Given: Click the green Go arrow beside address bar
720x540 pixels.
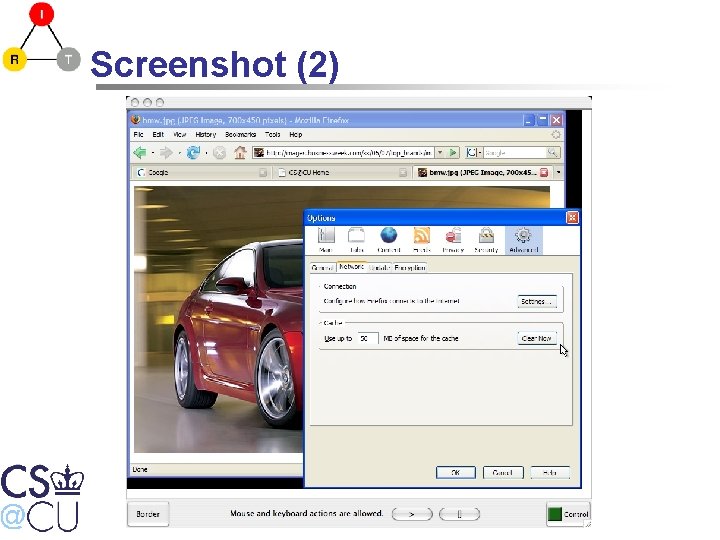Looking at the screenshot, I should pos(453,152).
